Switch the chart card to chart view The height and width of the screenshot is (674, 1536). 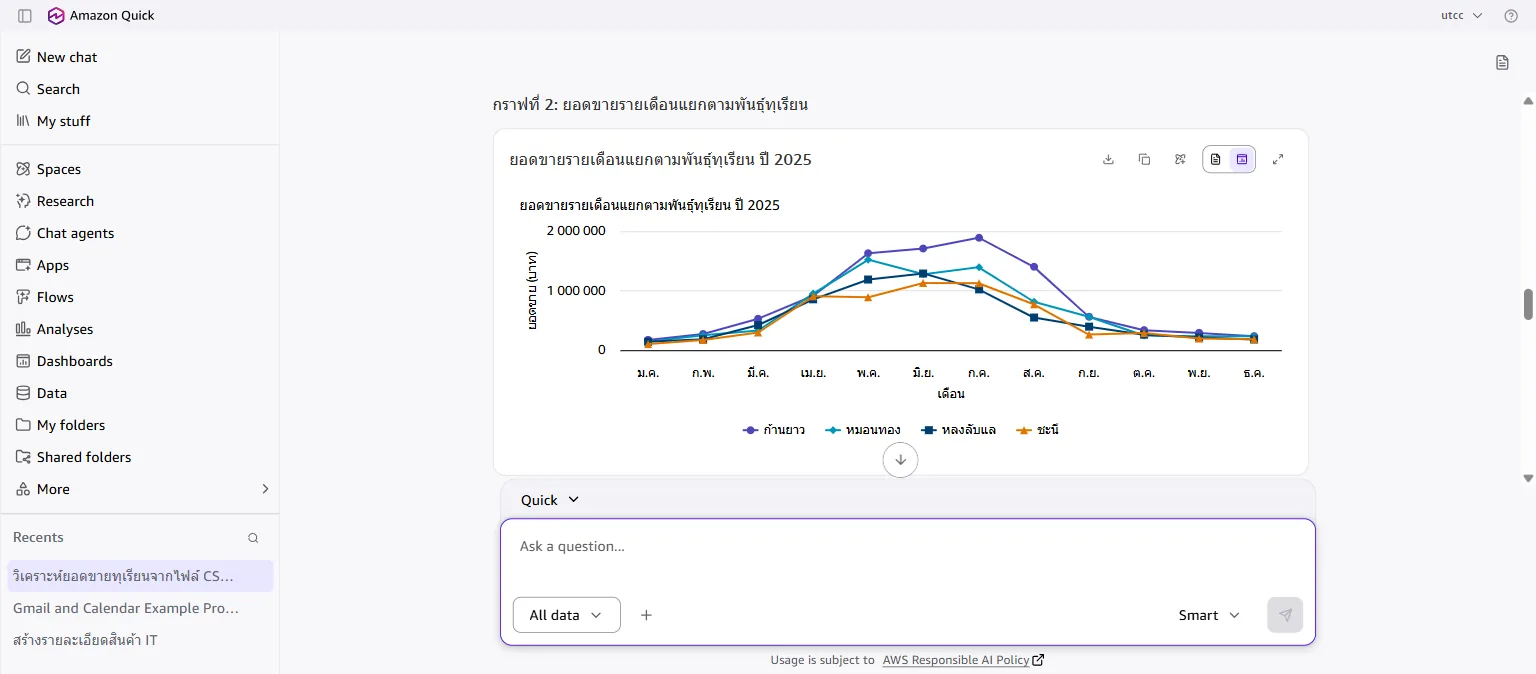click(1242, 159)
